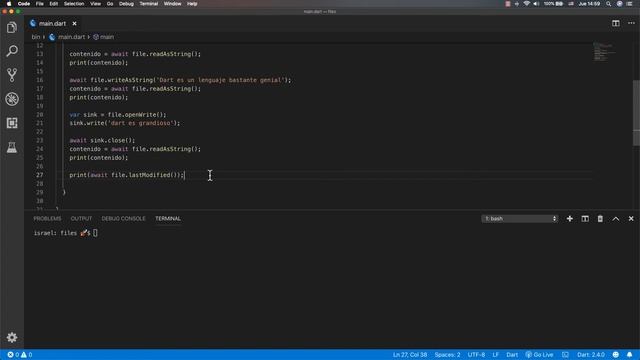Open the Apple menu

click(x=9, y=4)
